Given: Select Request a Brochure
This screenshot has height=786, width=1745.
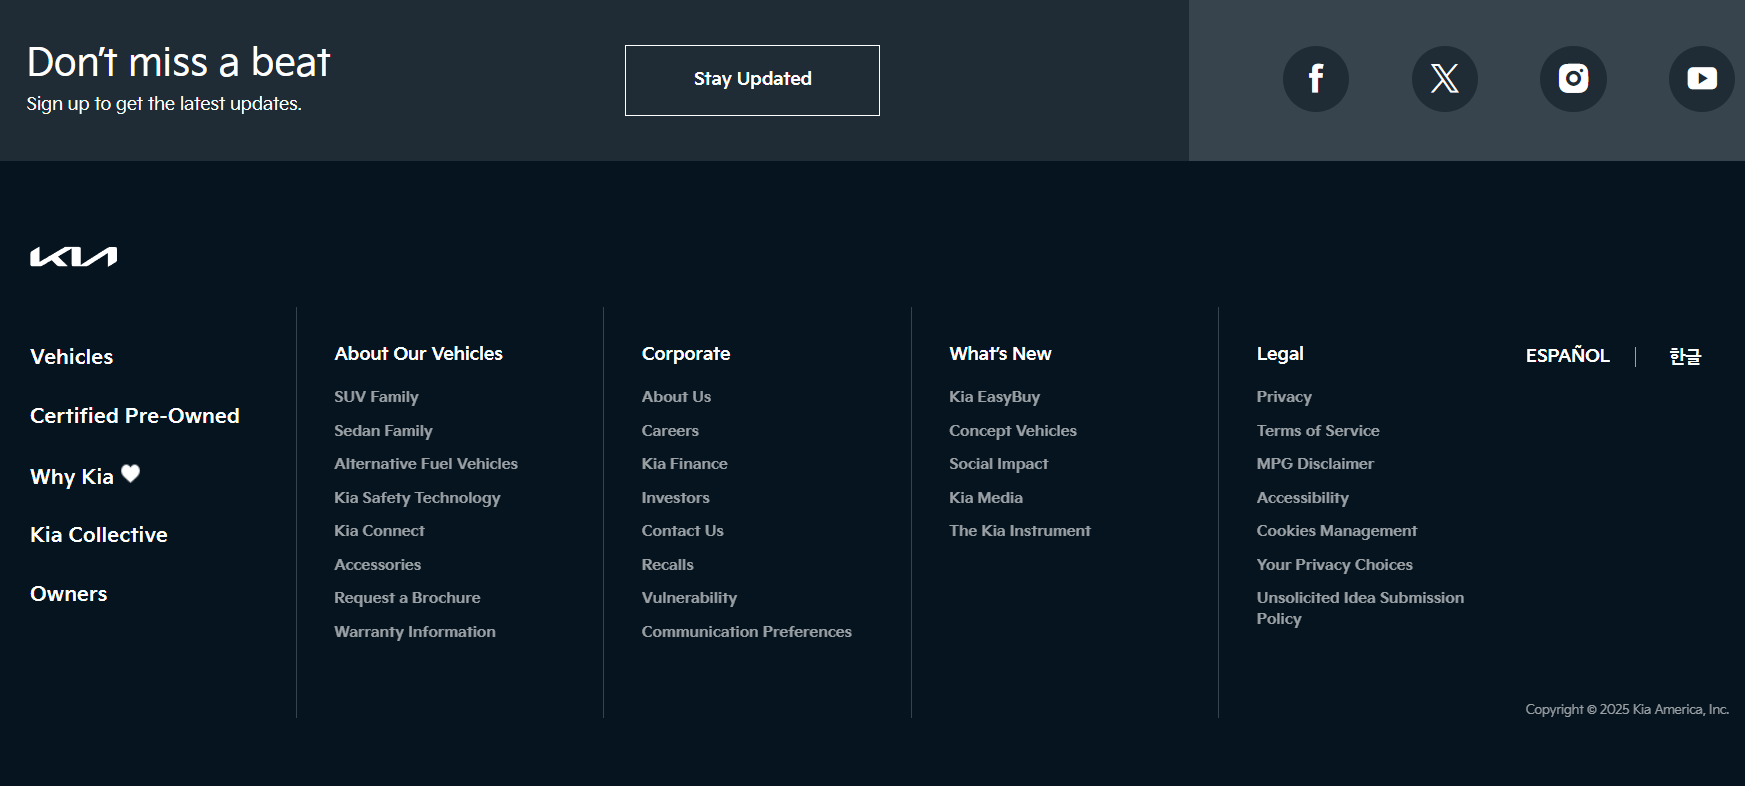Looking at the screenshot, I should [x=408, y=598].
